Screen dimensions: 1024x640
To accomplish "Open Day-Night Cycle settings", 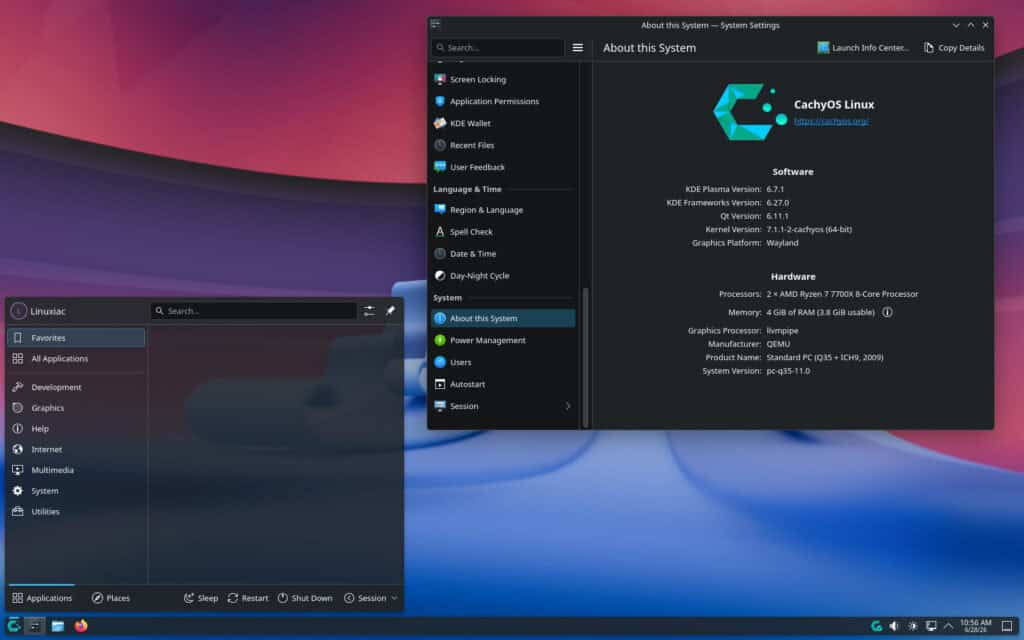I will coord(503,276).
